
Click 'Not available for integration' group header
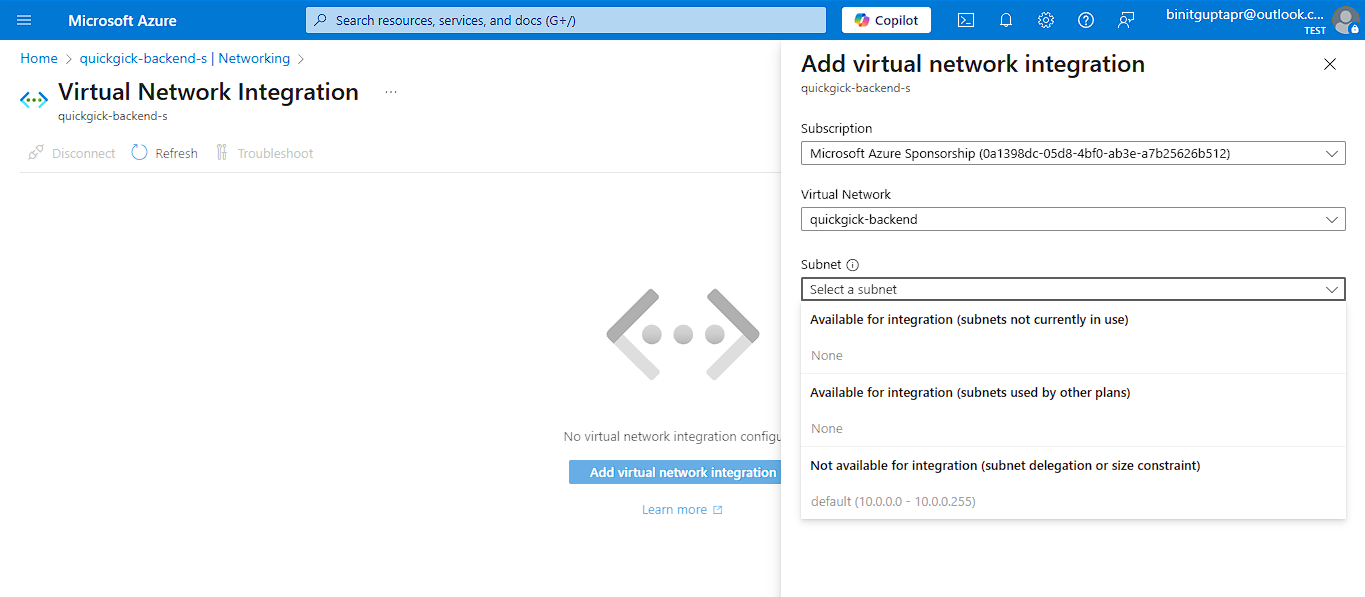[1005, 465]
